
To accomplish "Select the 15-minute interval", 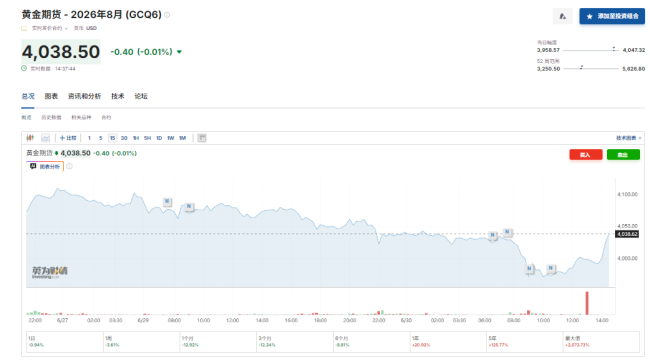I will pyautogui.click(x=112, y=138).
